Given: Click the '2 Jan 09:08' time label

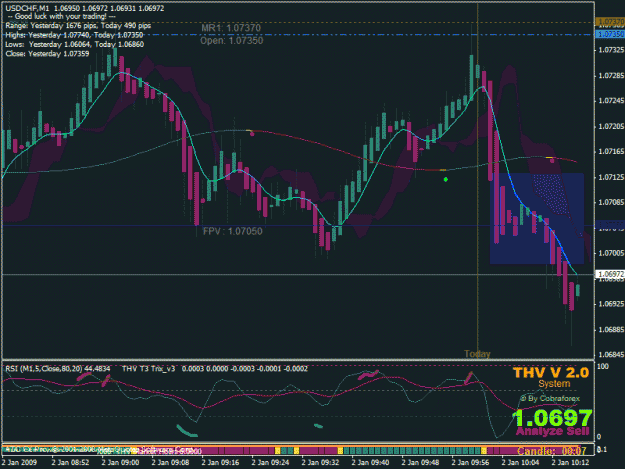Looking at the screenshot, I should (171, 463).
